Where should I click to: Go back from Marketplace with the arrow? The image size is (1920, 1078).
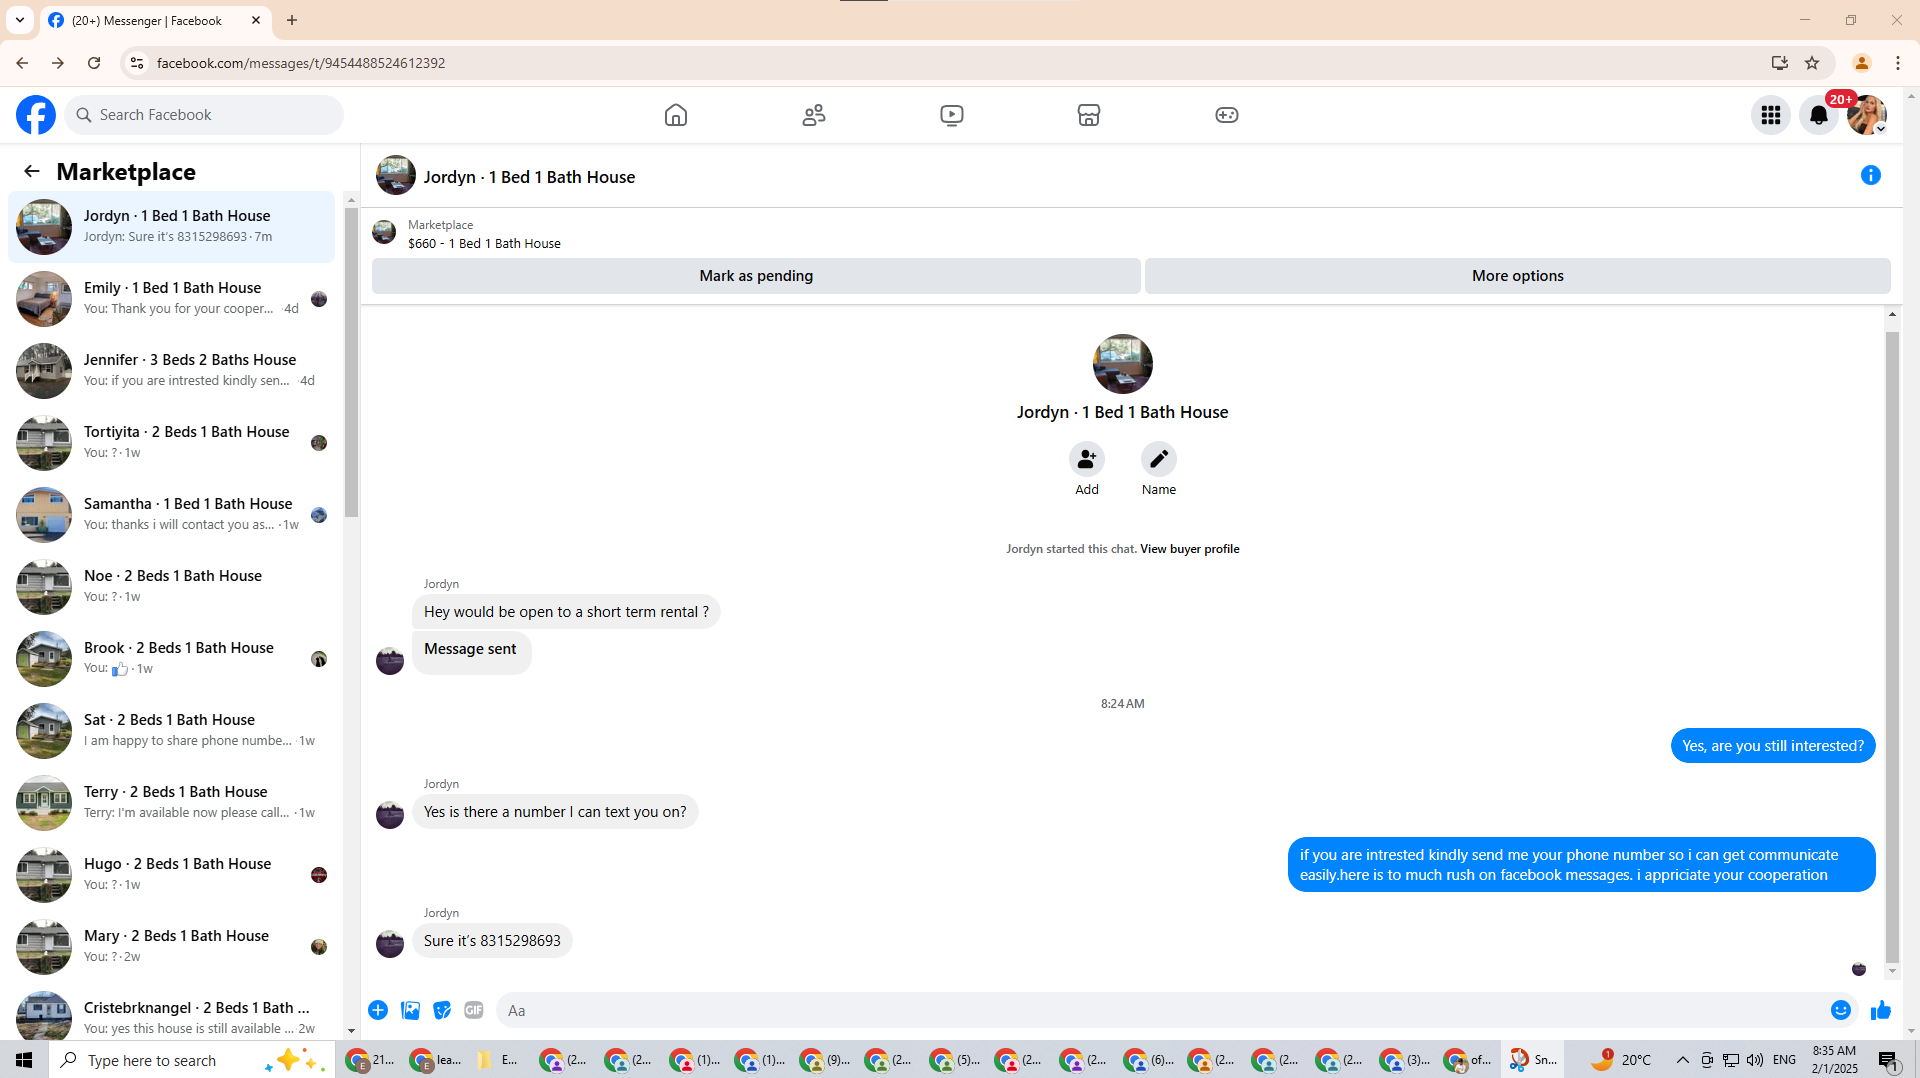pyautogui.click(x=32, y=171)
